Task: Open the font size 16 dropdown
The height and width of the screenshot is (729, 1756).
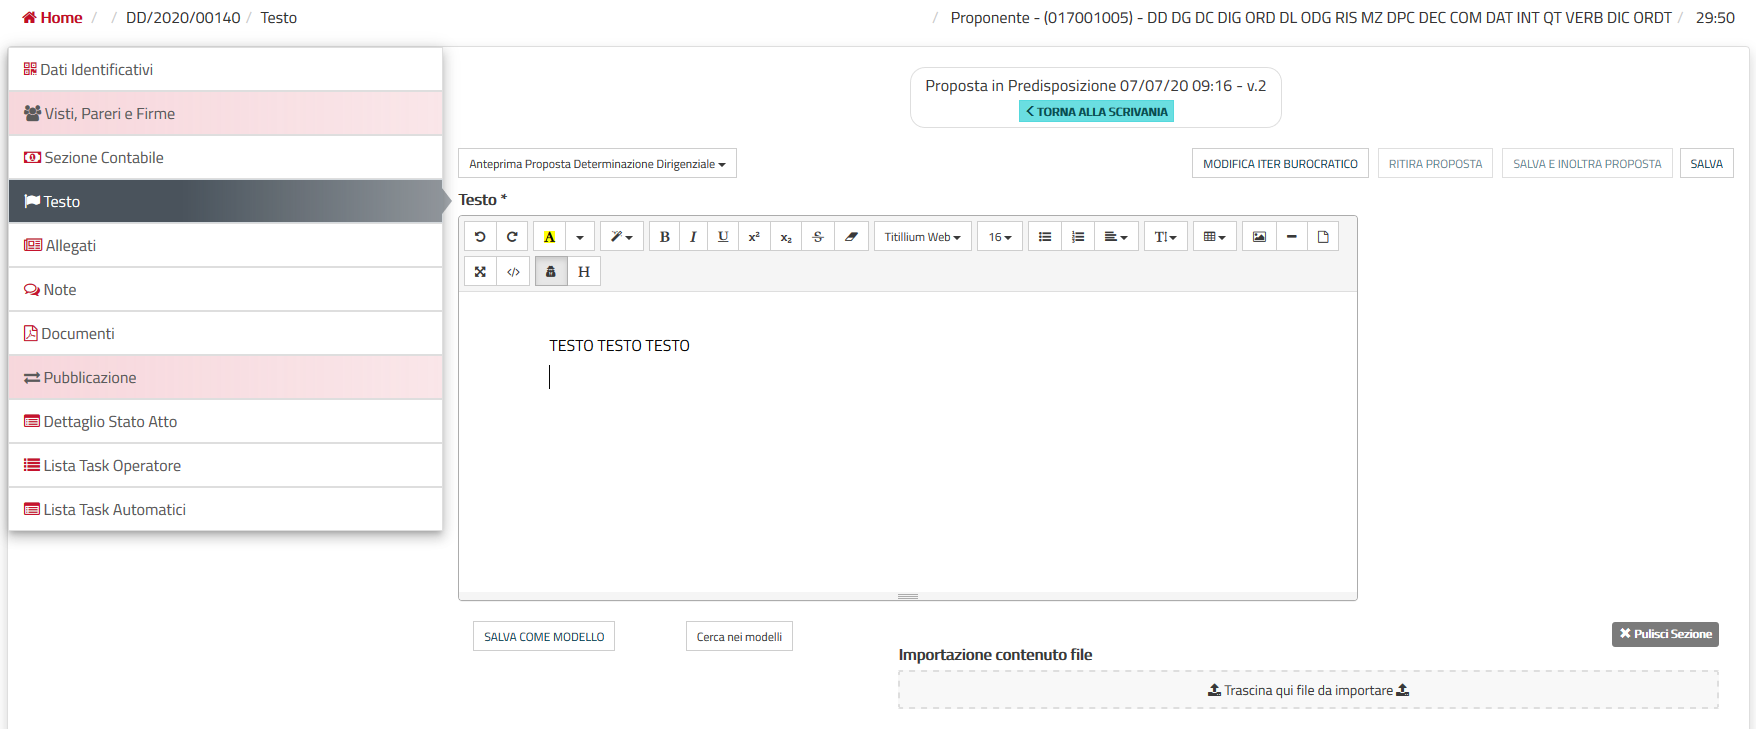Action: [x=1000, y=237]
